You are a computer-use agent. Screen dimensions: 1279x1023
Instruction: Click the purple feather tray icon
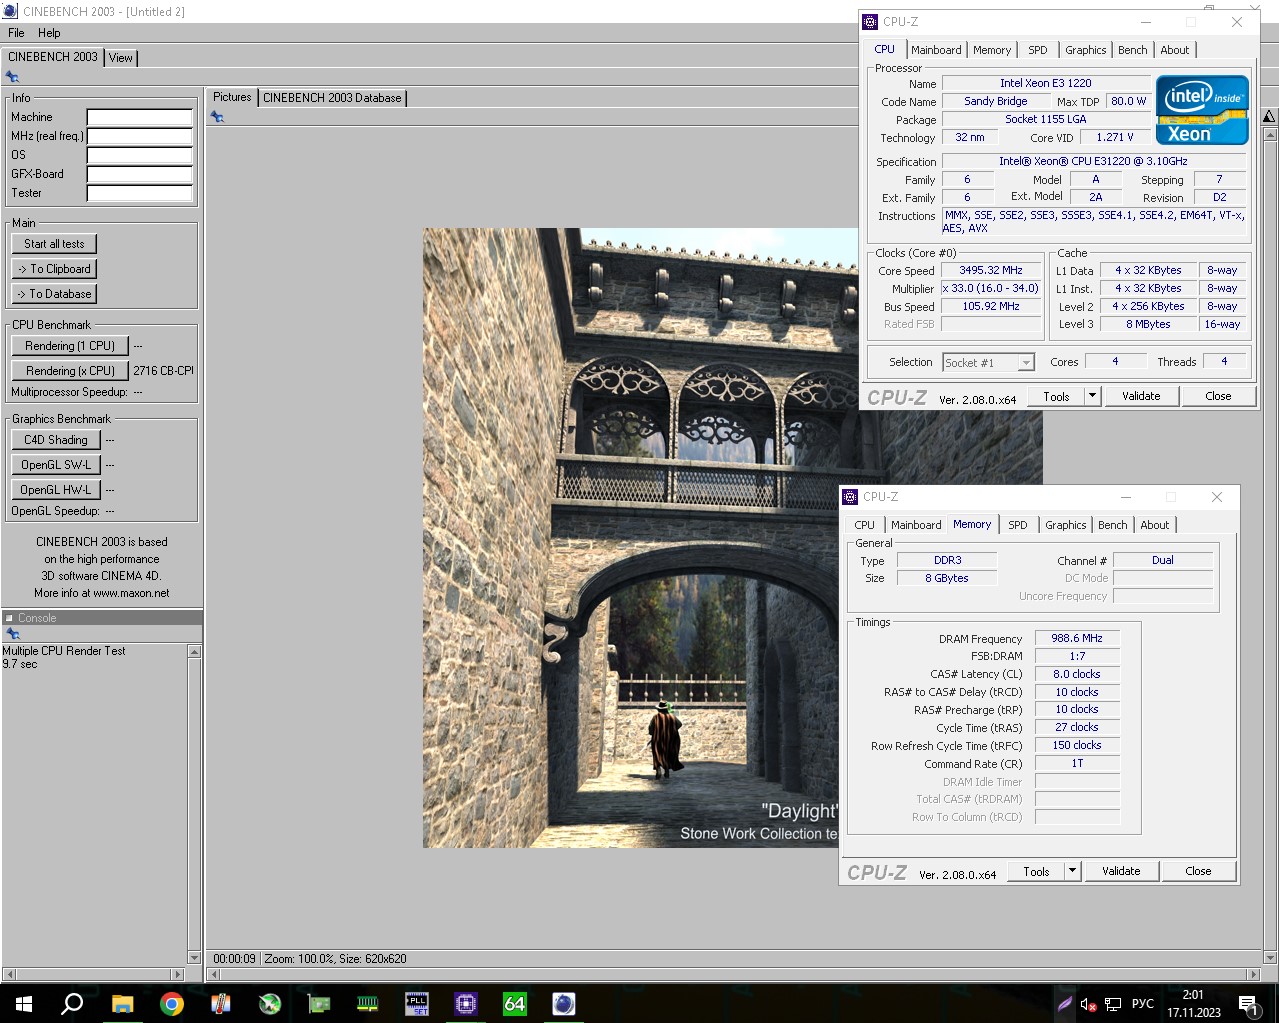1065,1004
